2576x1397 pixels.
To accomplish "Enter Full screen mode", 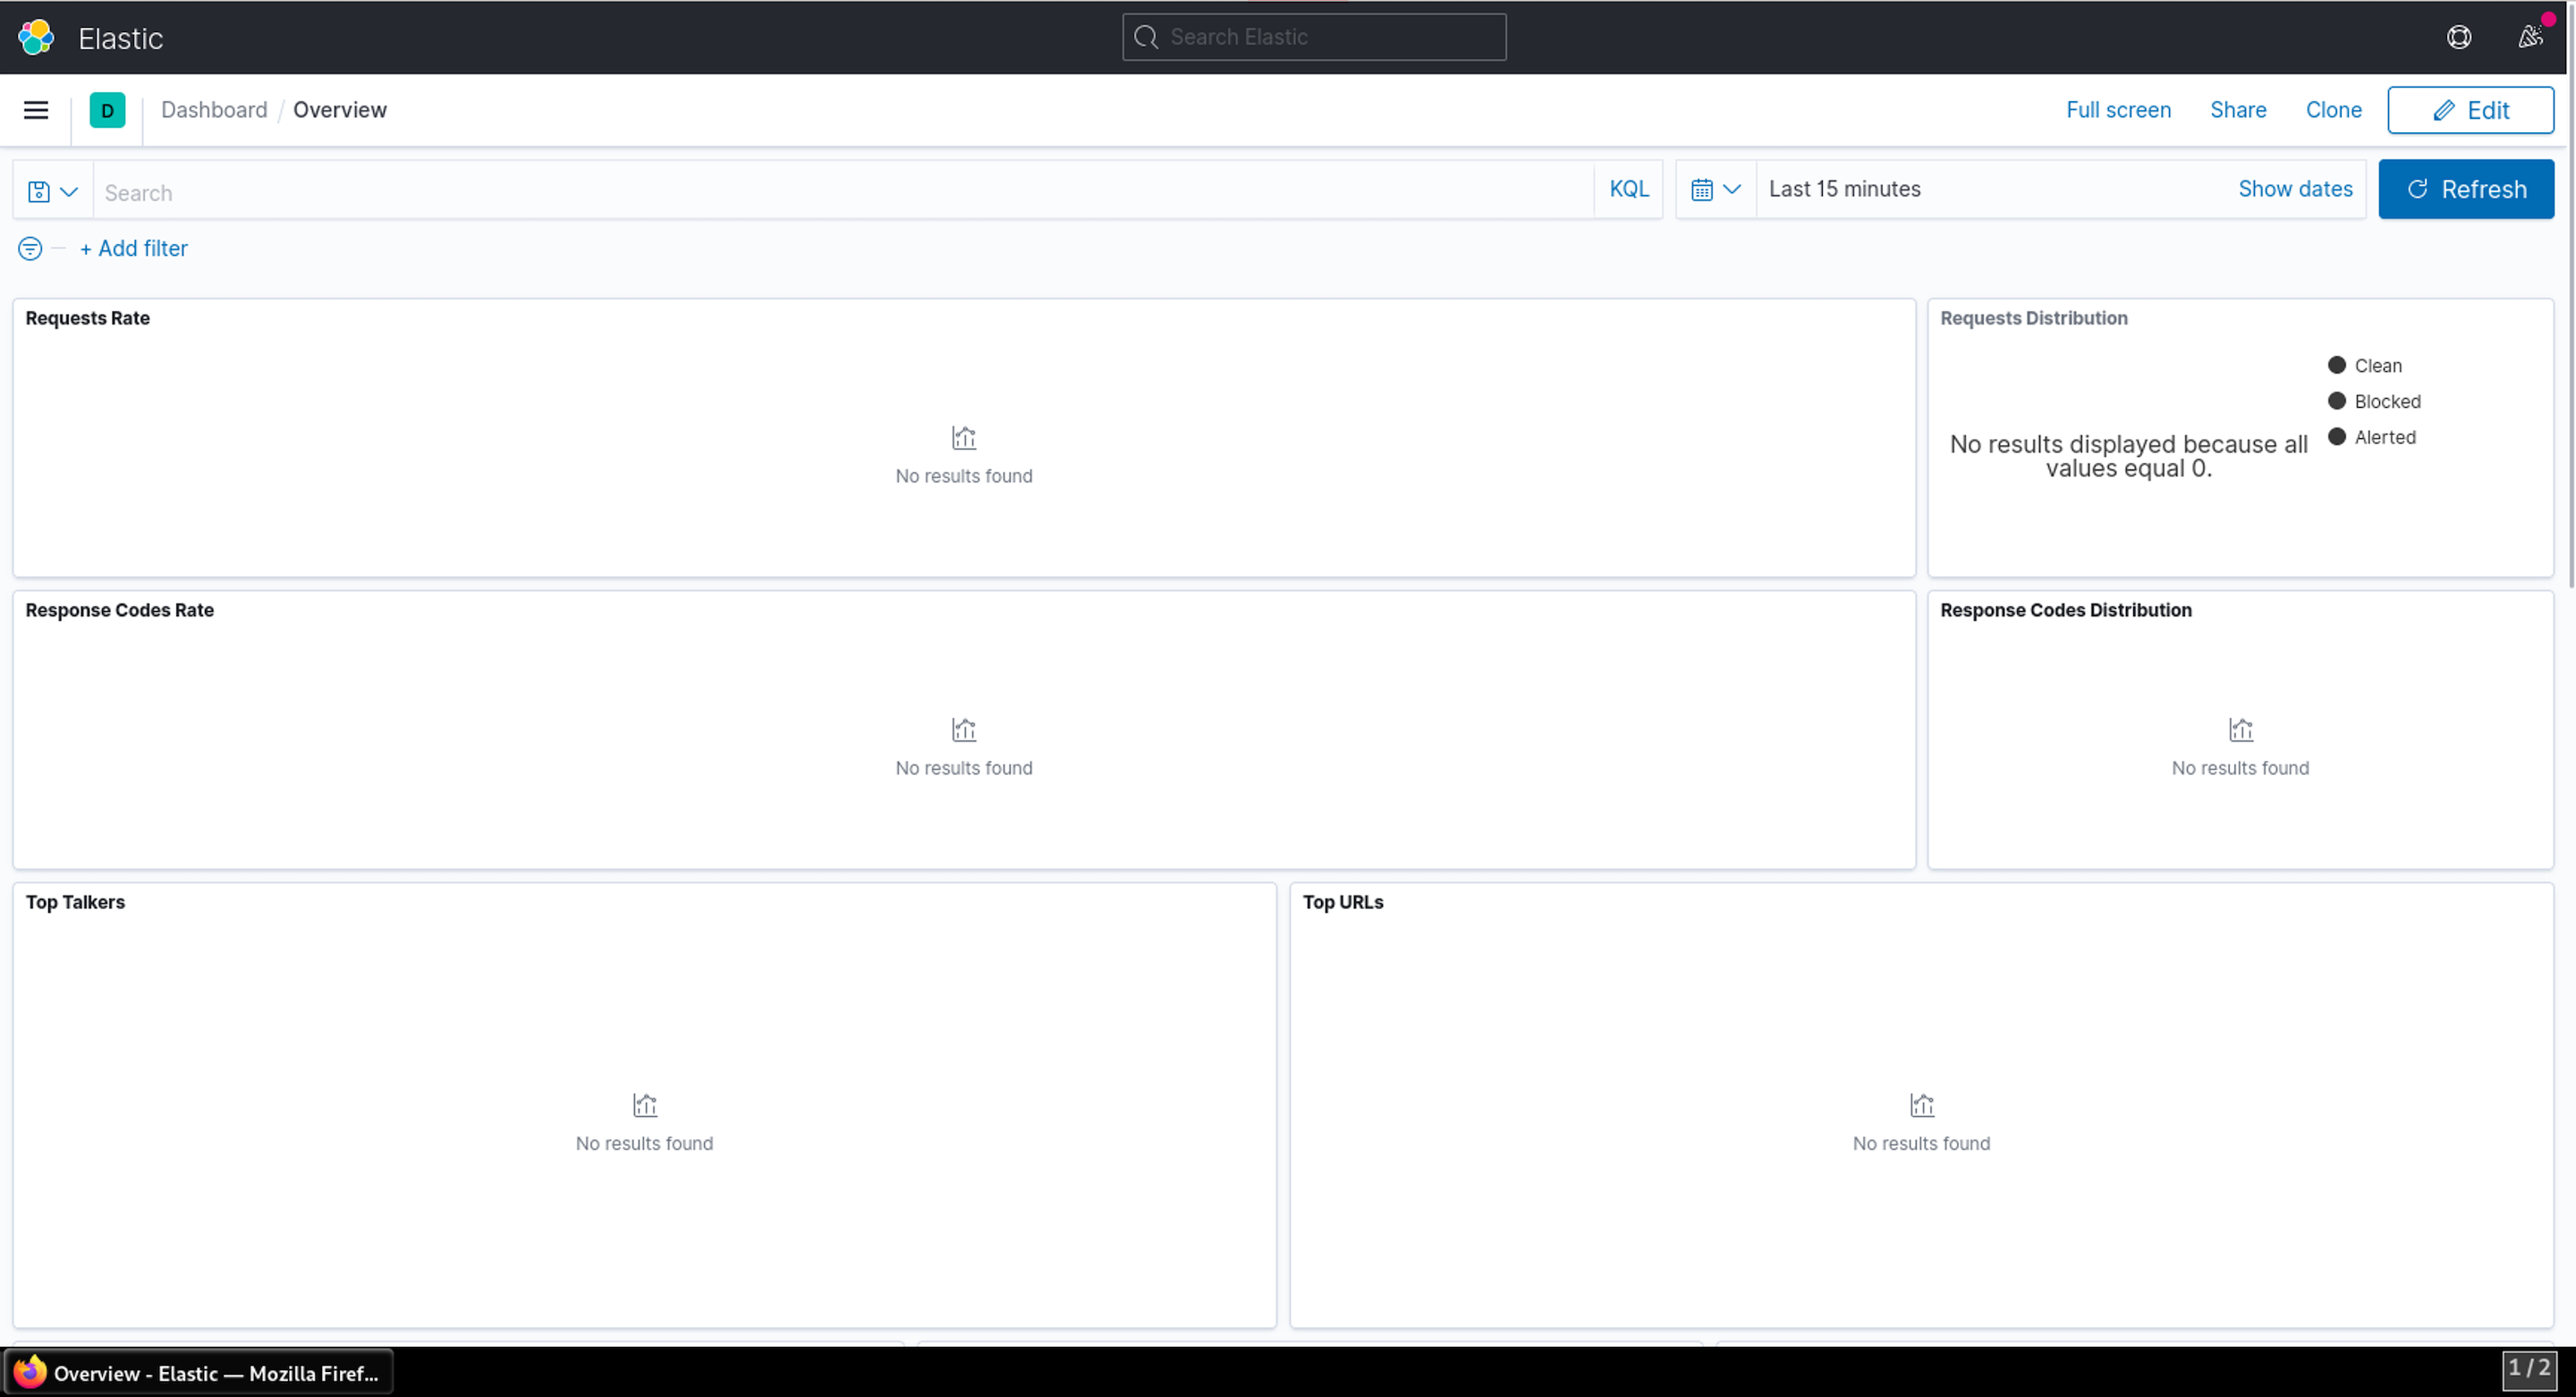I will (x=2118, y=110).
